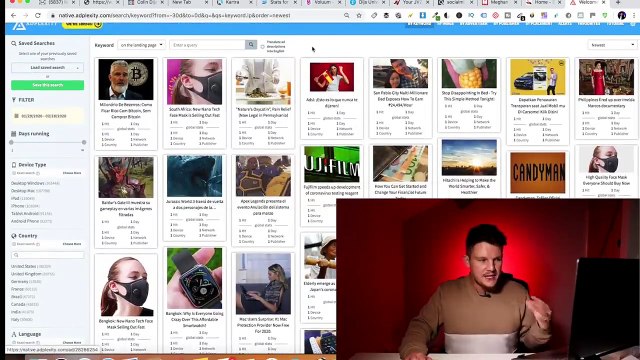Image resolution: width=640 pixels, height=360 pixels.
Task: Bookmark this page with the star icon
Action: [359, 16]
